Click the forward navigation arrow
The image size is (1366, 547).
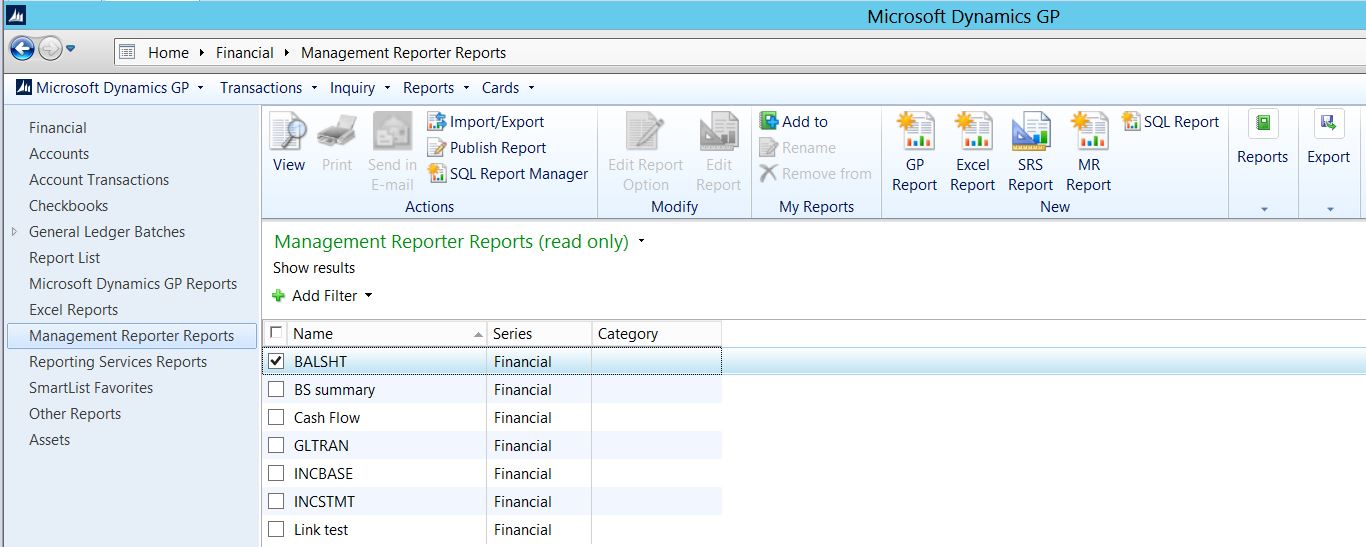coord(50,48)
